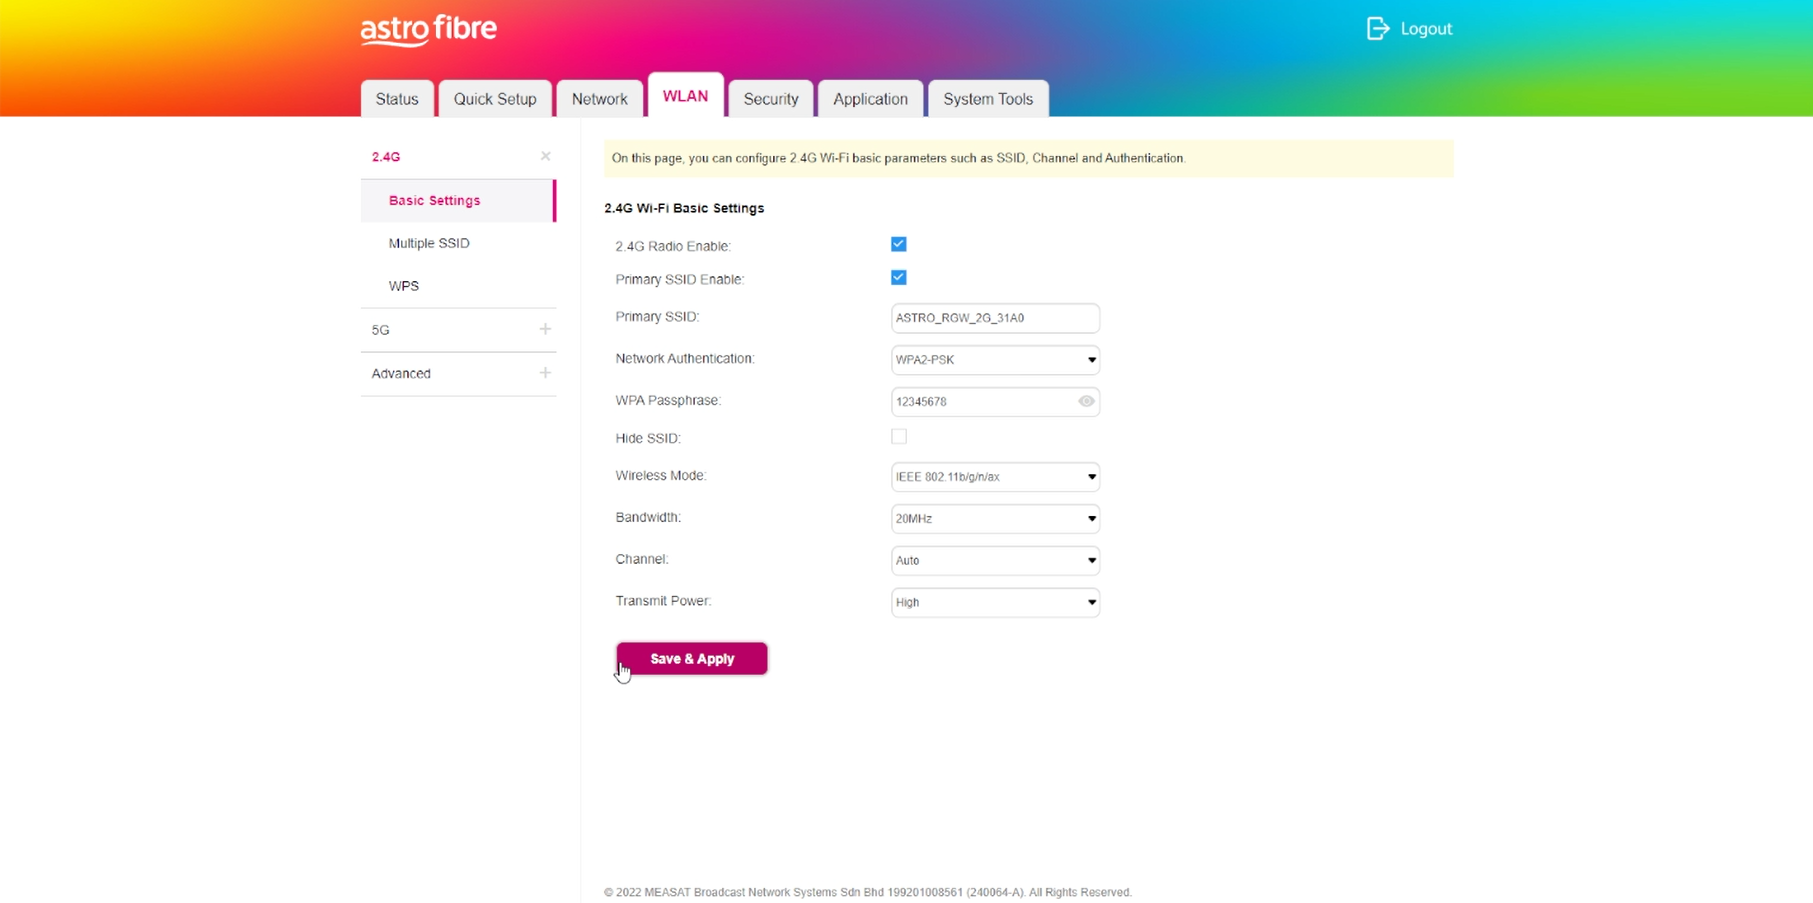Go to Multiple SSID settings
1813x903 pixels.
click(429, 243)
